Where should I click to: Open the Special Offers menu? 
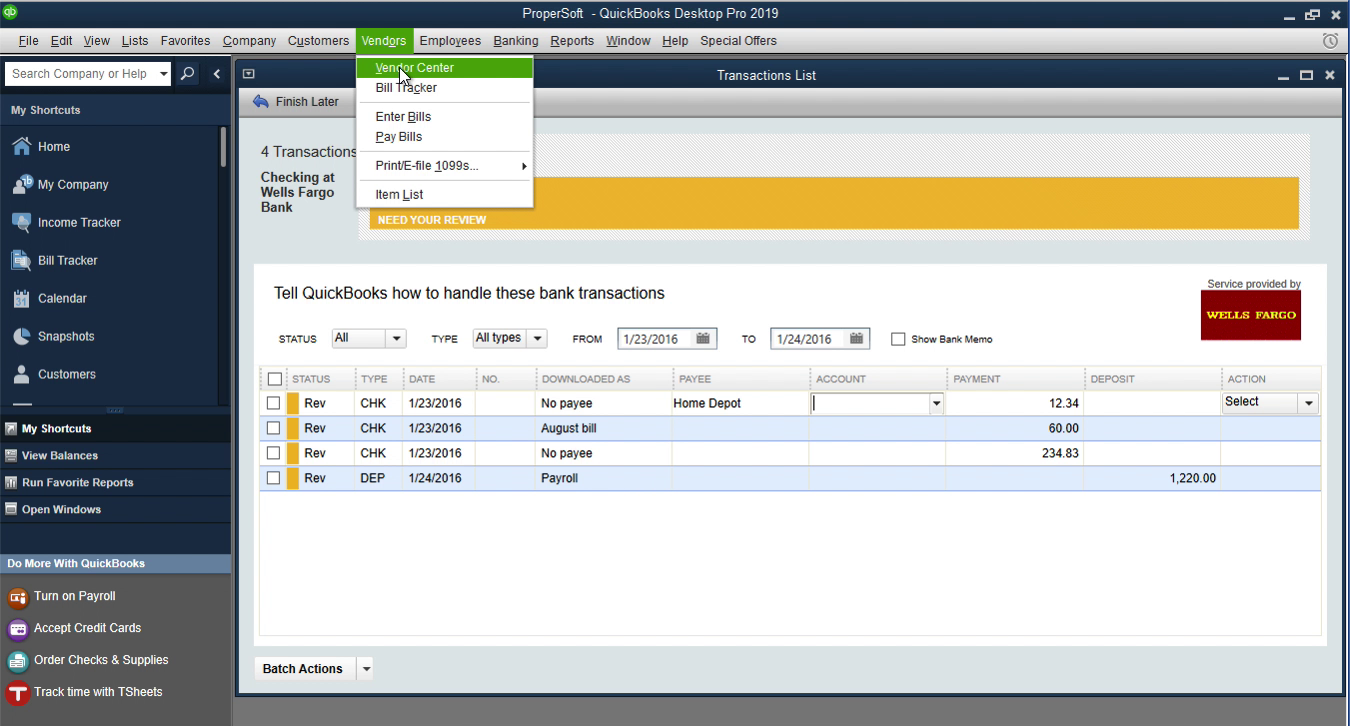[x=738, y=41]
